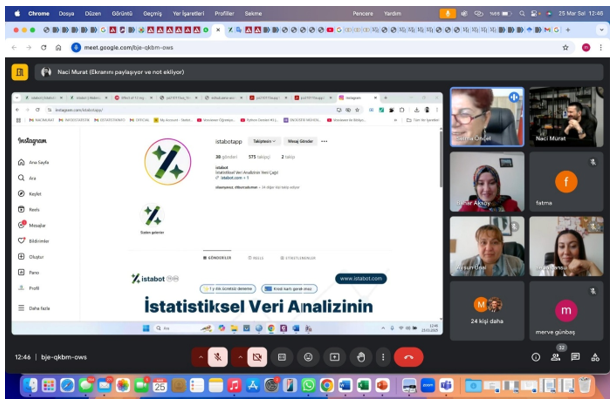The width and height of the screenshot is (612, 404).
Task: Leave the call with red hang-up button
Action: [408, 356]
